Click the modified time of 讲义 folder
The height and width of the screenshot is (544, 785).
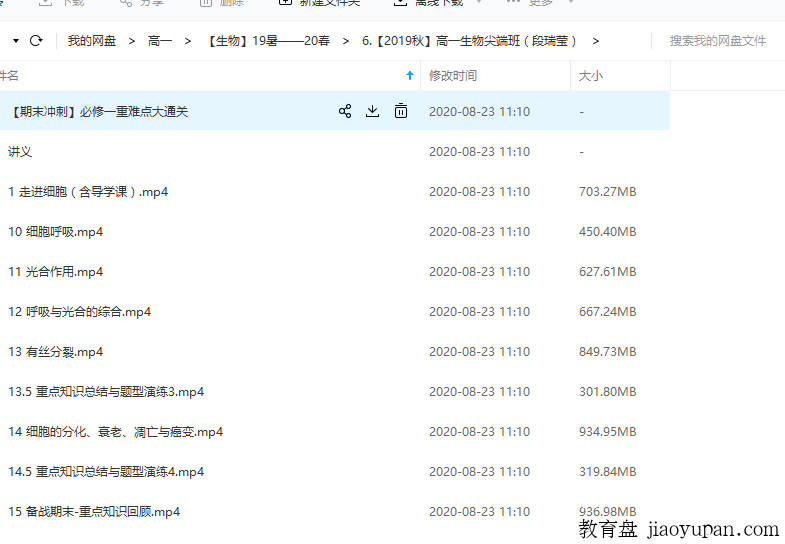(x=479, y=152)
